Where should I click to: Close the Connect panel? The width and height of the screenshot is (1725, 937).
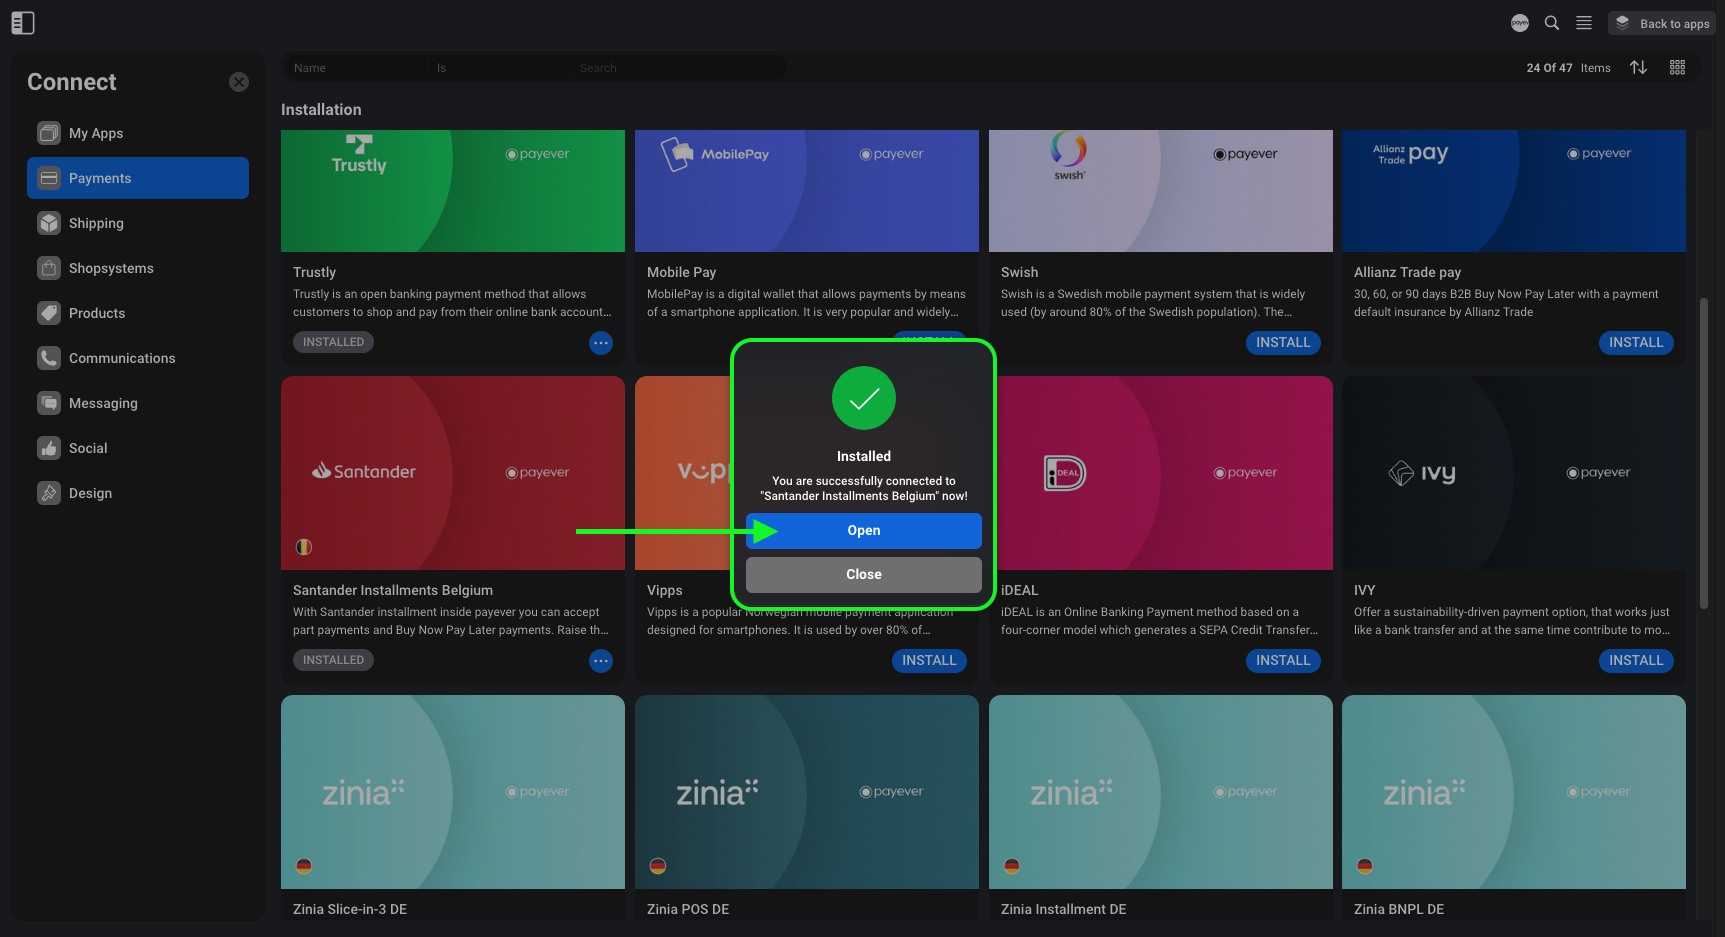(x=239, y=82)
